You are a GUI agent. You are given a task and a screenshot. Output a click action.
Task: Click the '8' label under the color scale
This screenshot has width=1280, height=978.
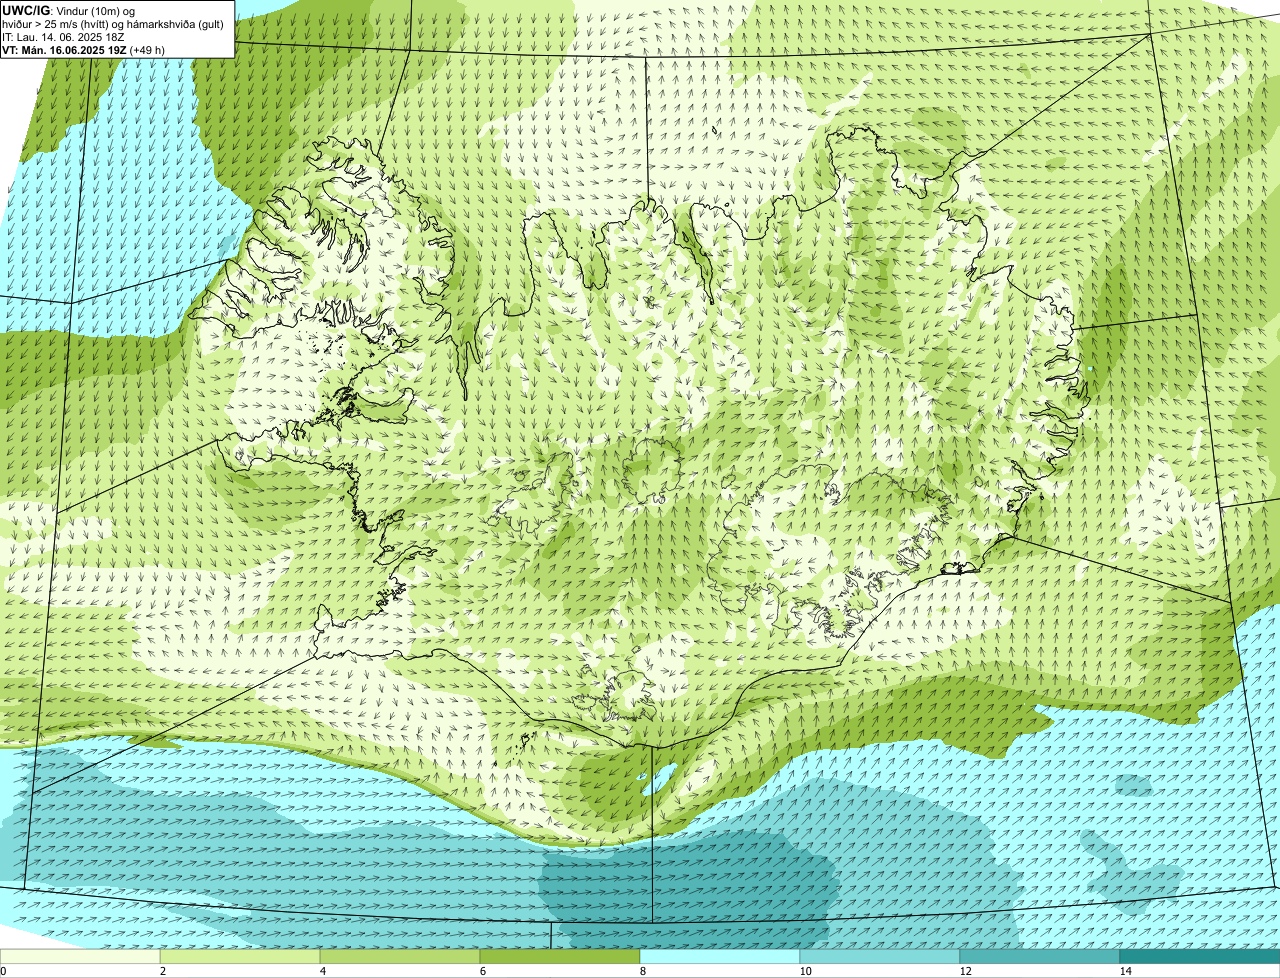click(x=643, y=971)
